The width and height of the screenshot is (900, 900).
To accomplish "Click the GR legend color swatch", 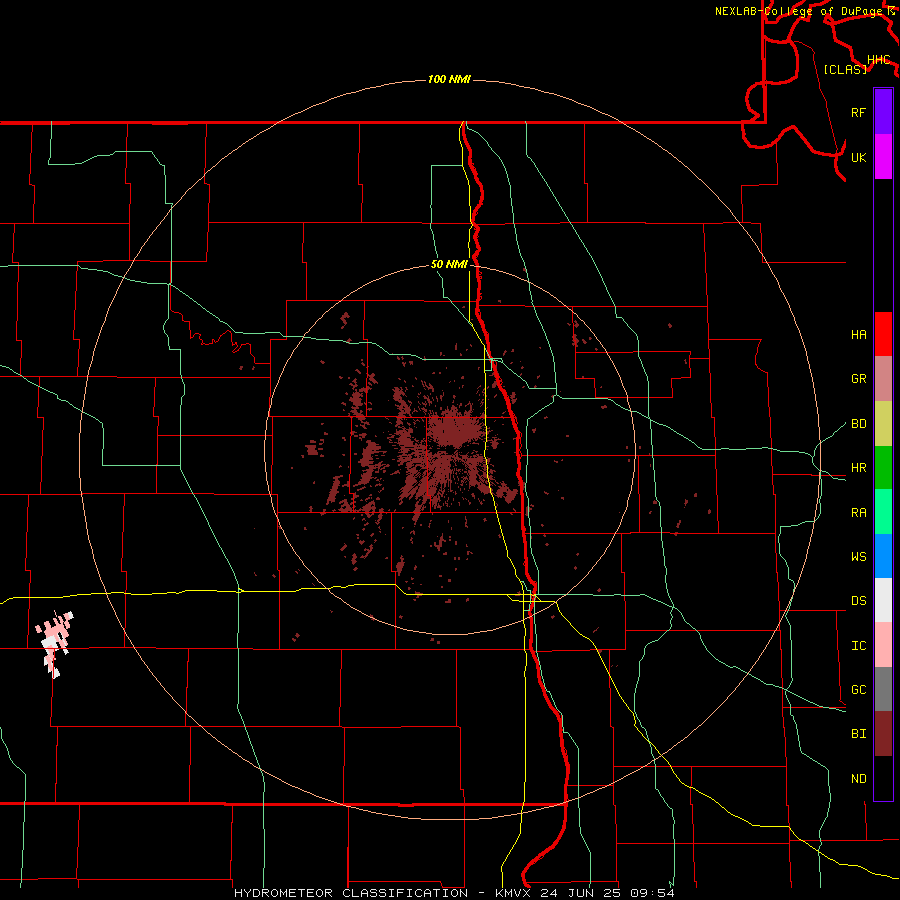I will 883,379.
